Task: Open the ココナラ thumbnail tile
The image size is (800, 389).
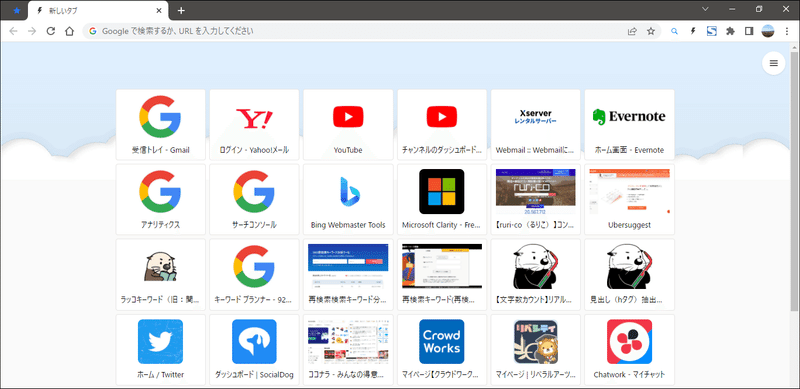Action: coord(348,349)
